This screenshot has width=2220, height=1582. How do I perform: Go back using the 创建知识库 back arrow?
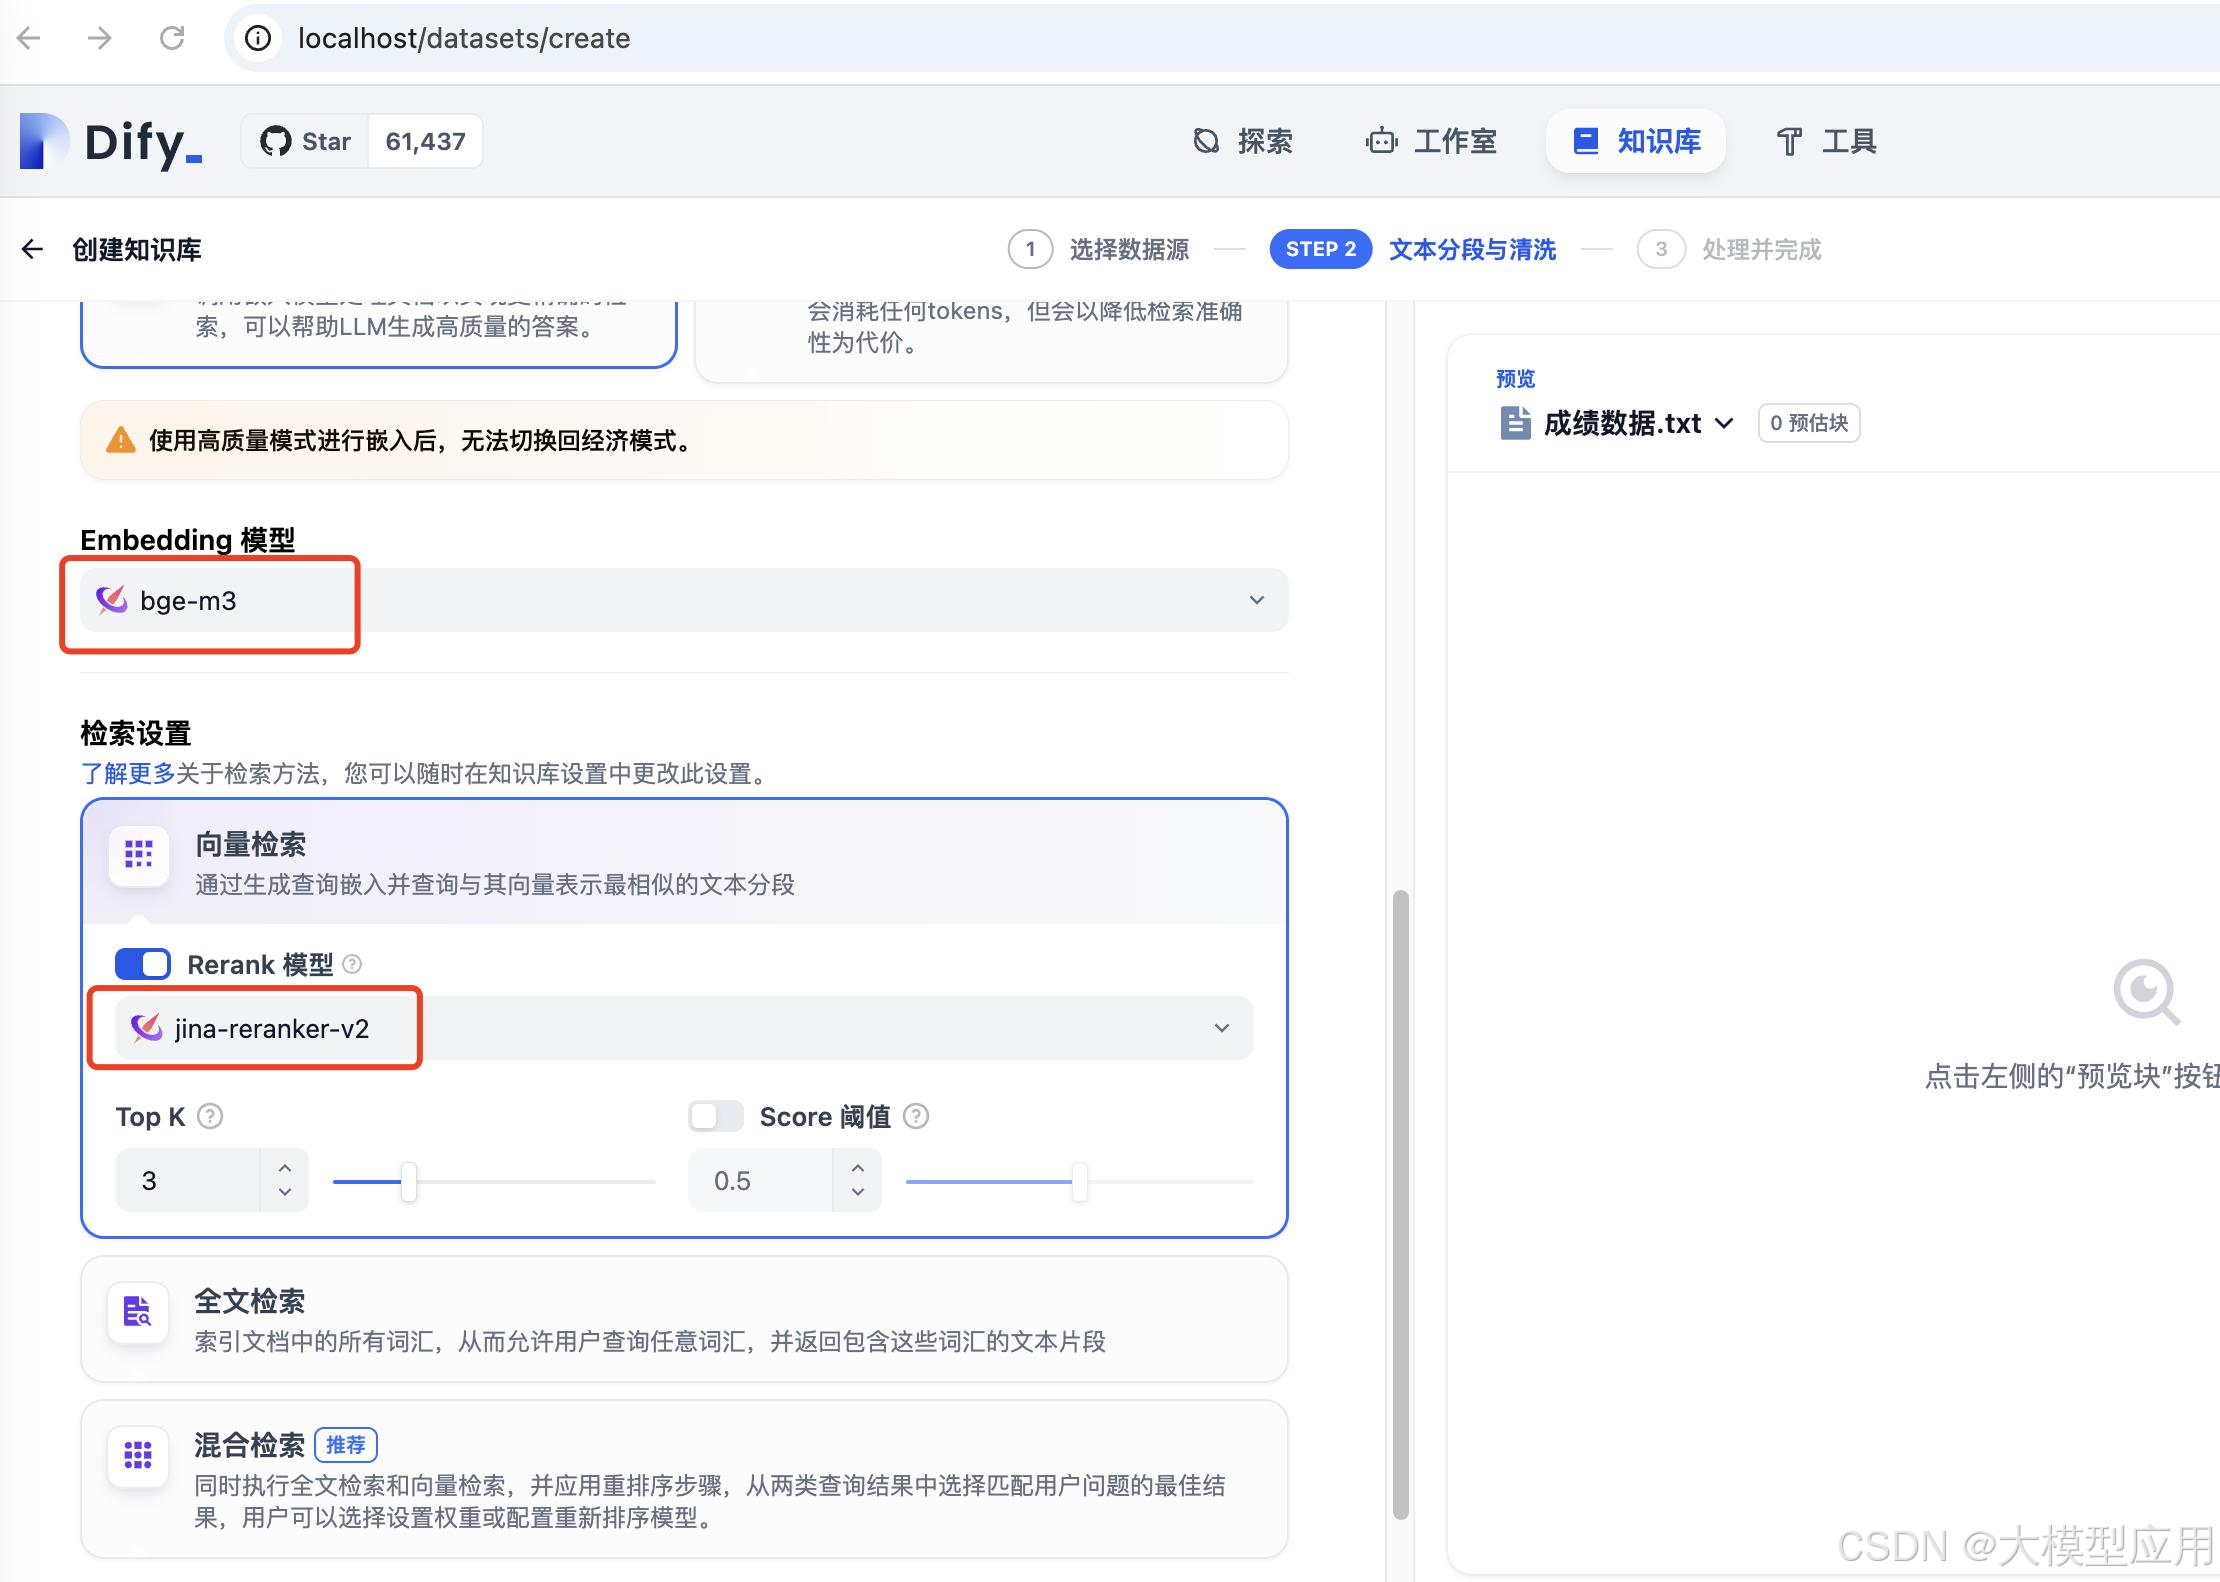point(32,249)
